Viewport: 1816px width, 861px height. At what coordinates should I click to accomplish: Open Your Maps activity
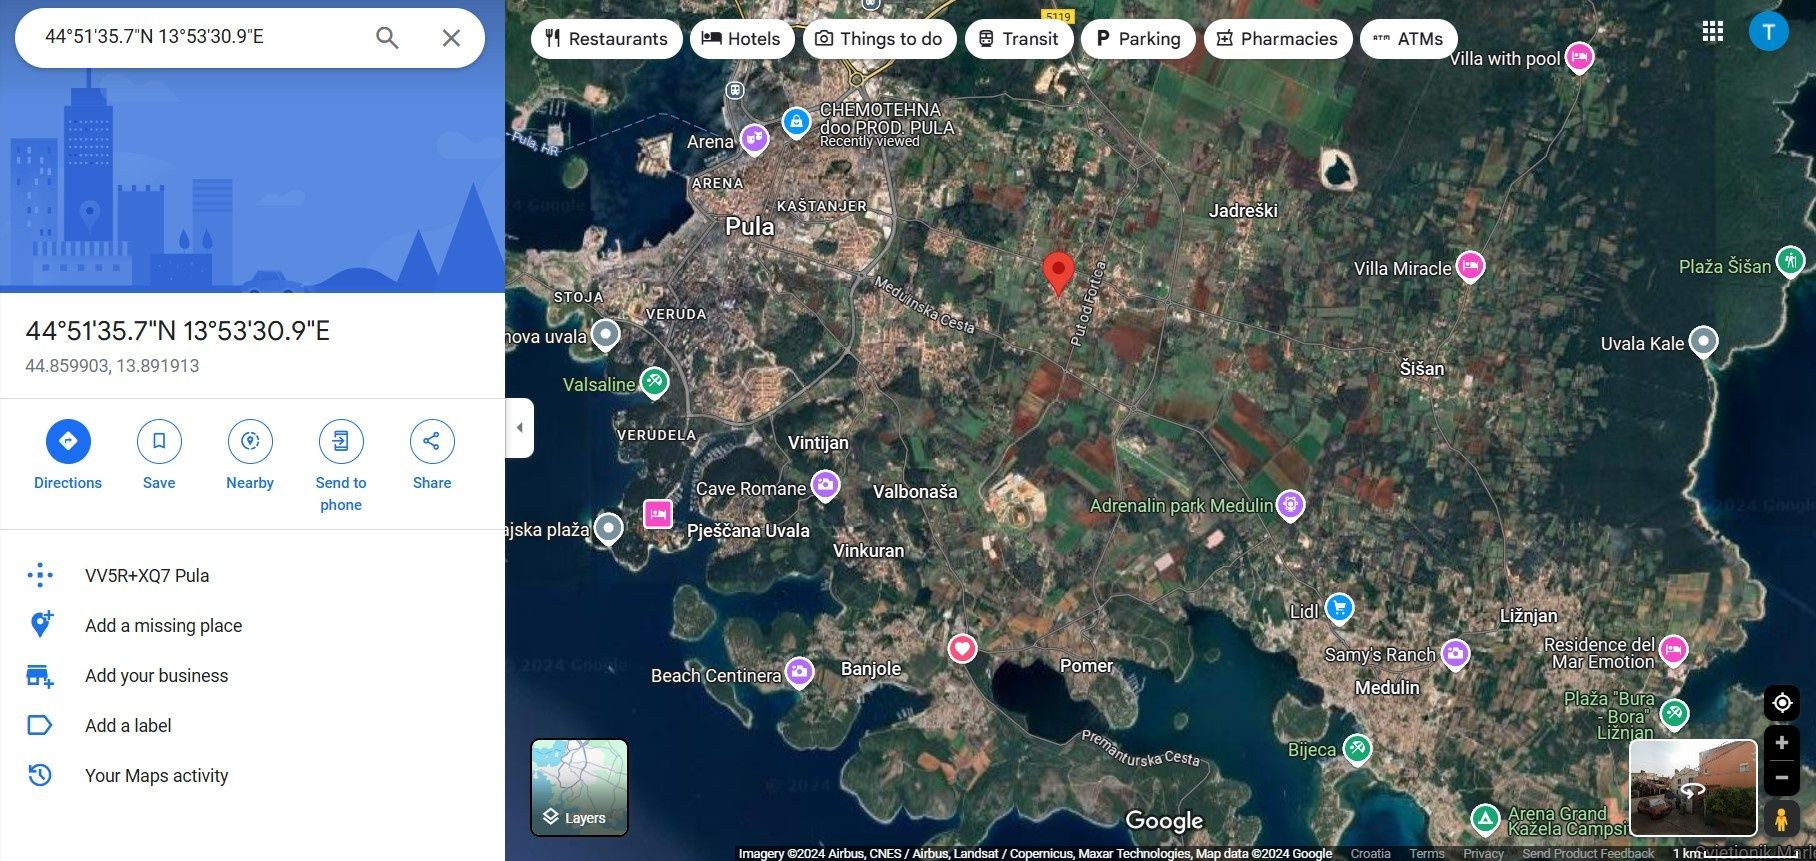pyautogui.click(x=156, y=776)
